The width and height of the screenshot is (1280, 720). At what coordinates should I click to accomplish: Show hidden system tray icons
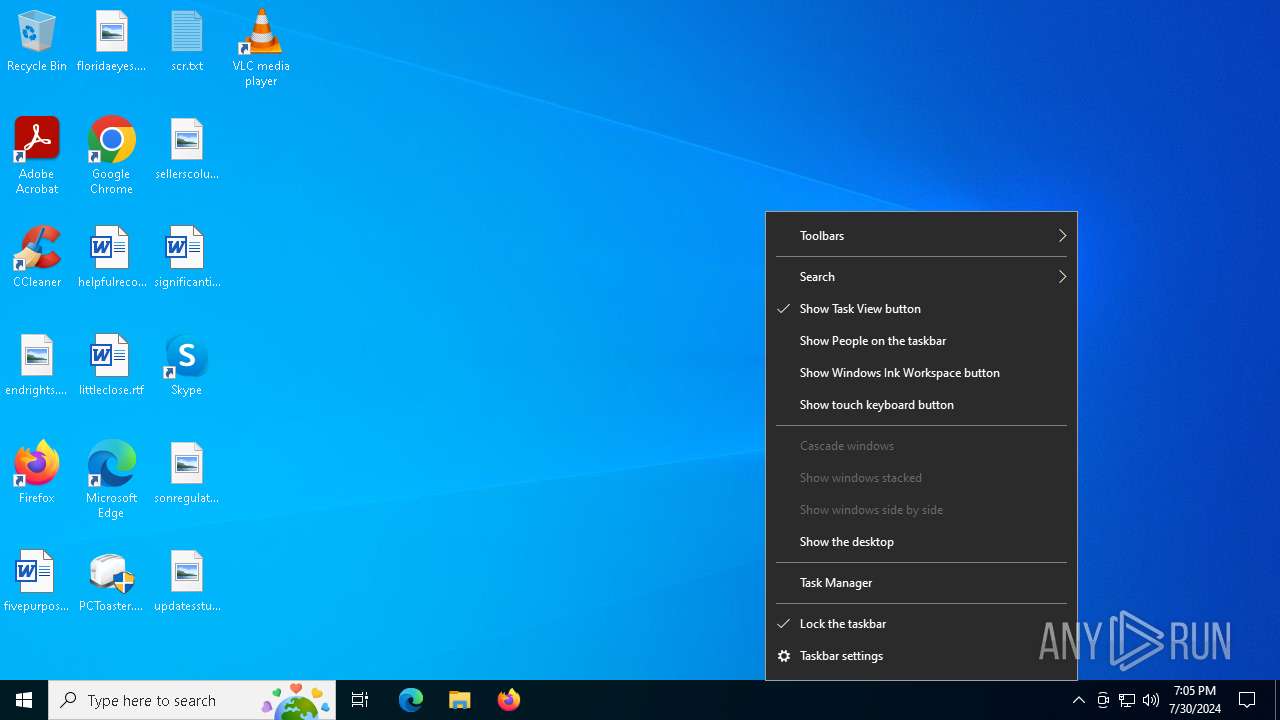click(1079, 700)
